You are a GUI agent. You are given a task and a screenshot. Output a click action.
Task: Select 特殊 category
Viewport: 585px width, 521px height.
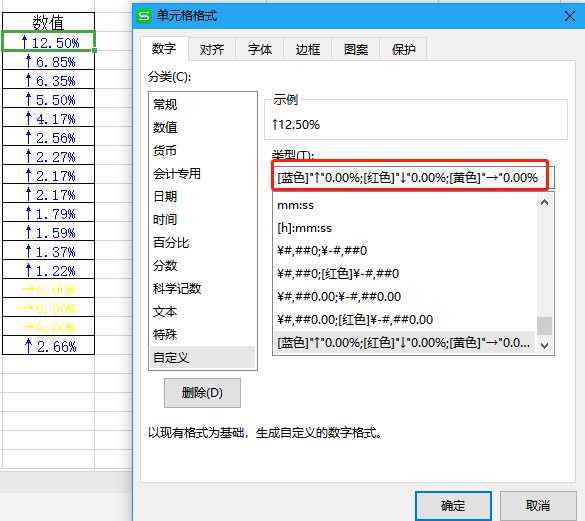[203, 334]
